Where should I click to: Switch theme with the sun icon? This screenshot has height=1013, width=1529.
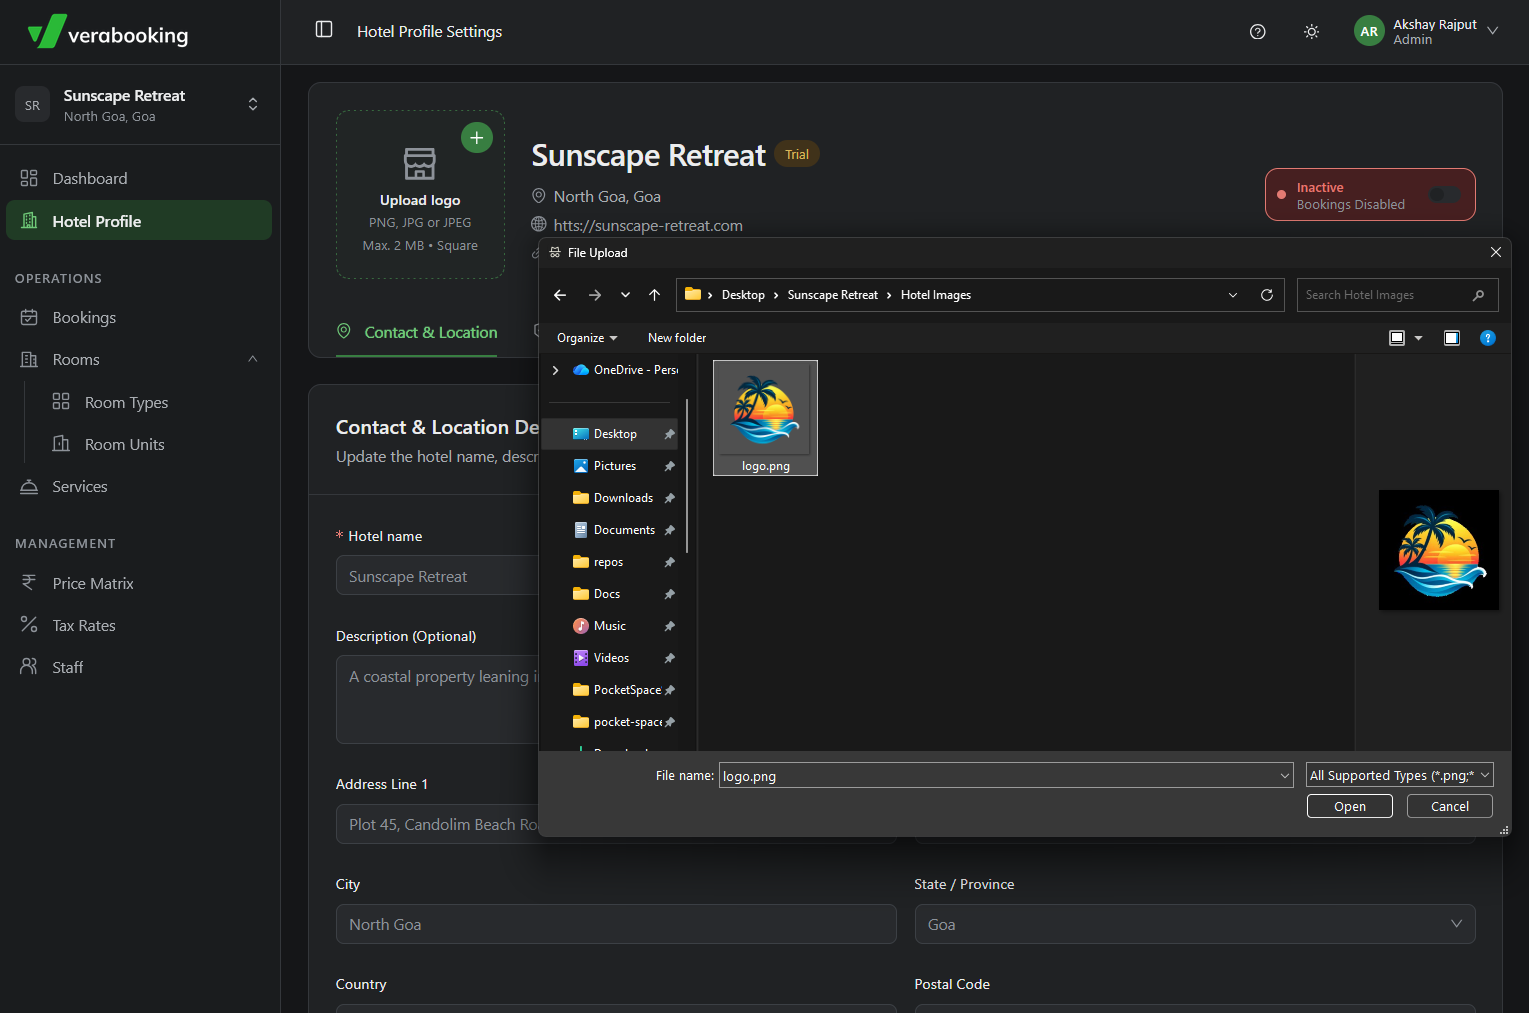1312,32
